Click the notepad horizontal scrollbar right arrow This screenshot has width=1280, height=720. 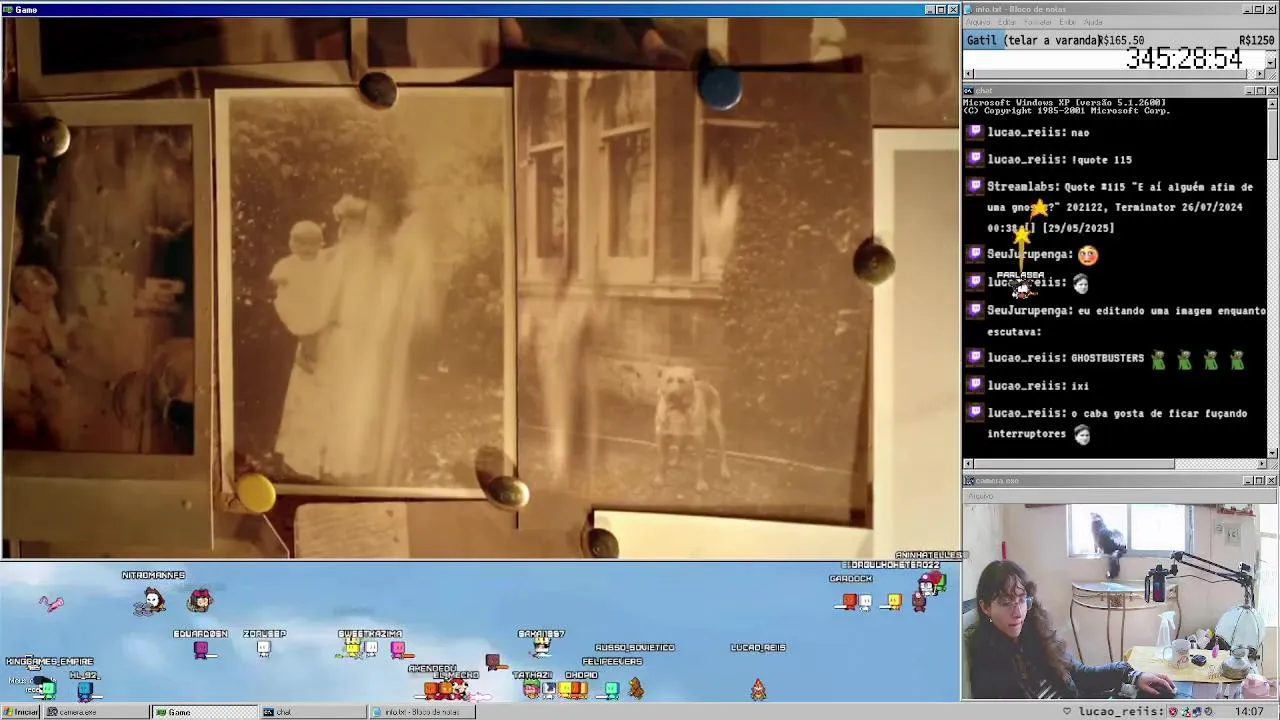(x=1260, y=75)
